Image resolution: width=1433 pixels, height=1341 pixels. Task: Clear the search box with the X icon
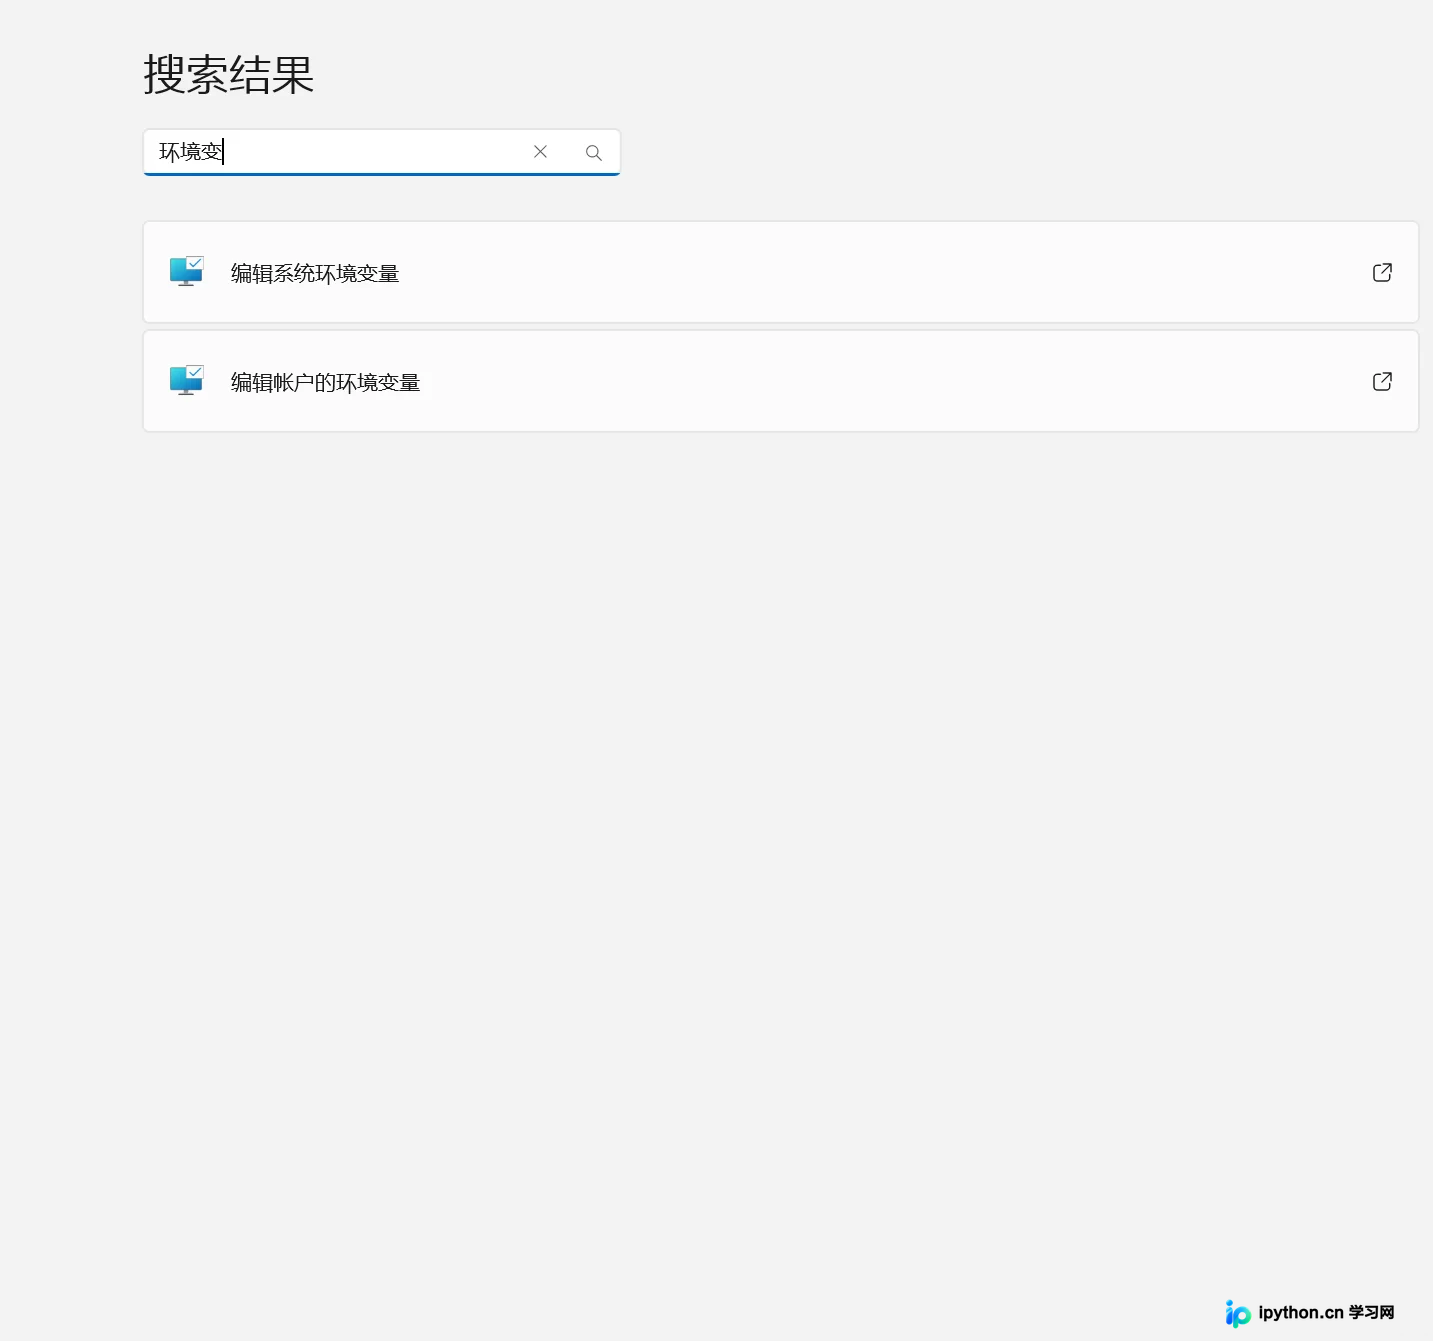[x=540, y=152]
